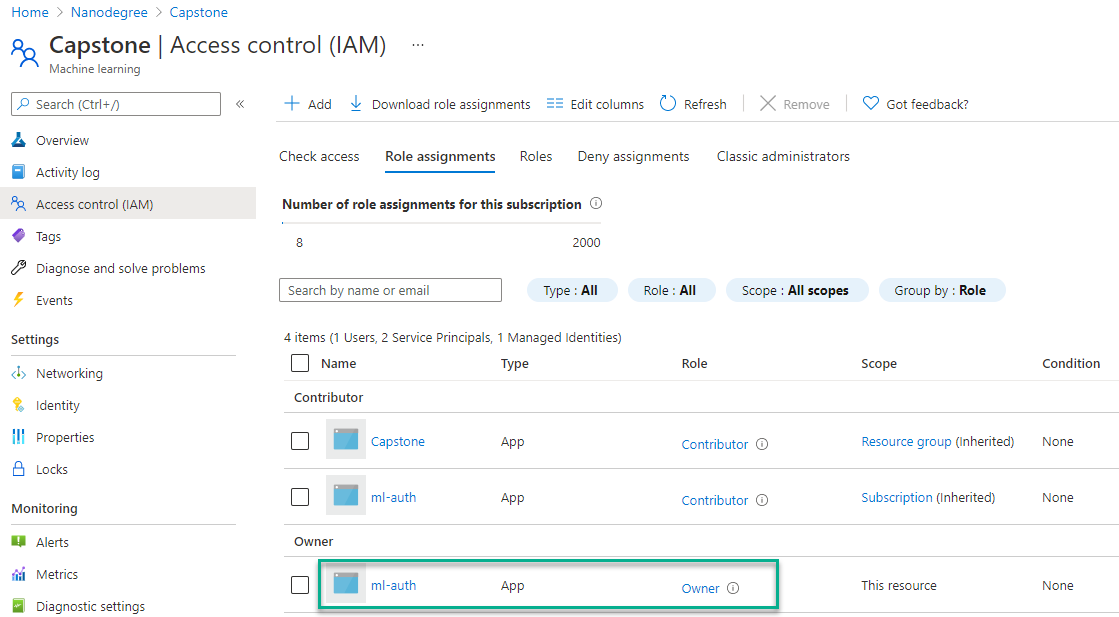Open the Roles tab
Image resolution: width=1119 pixels, height=617 pixels.
pos(536,156)
